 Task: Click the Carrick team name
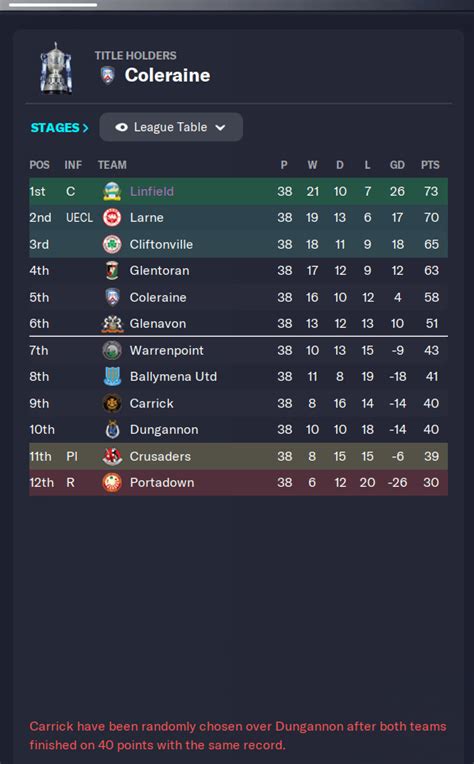152,403
